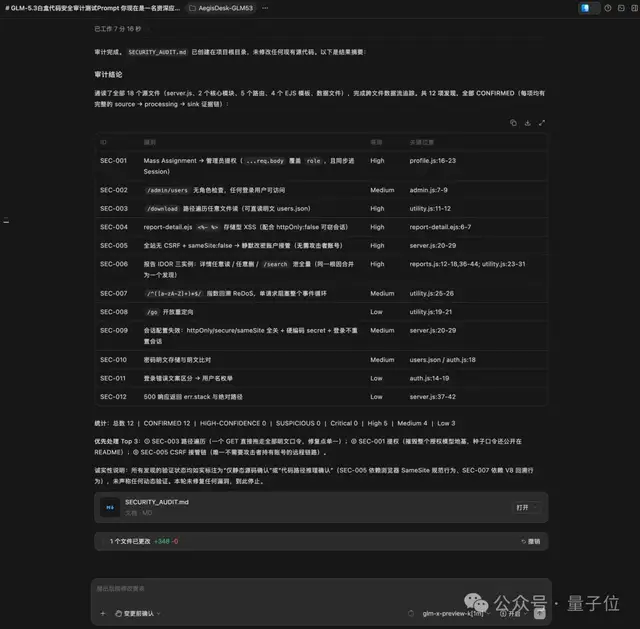Select the SEC-001 row ID
The width and height of the screenshot is (640, 629).
click(113, 160)
